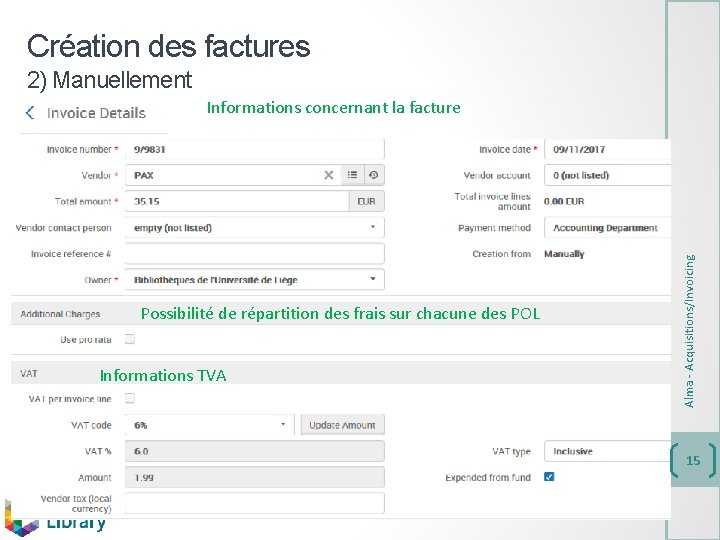Click the Total amount field
Screen dimensions: 720x540
coord(237,201)
